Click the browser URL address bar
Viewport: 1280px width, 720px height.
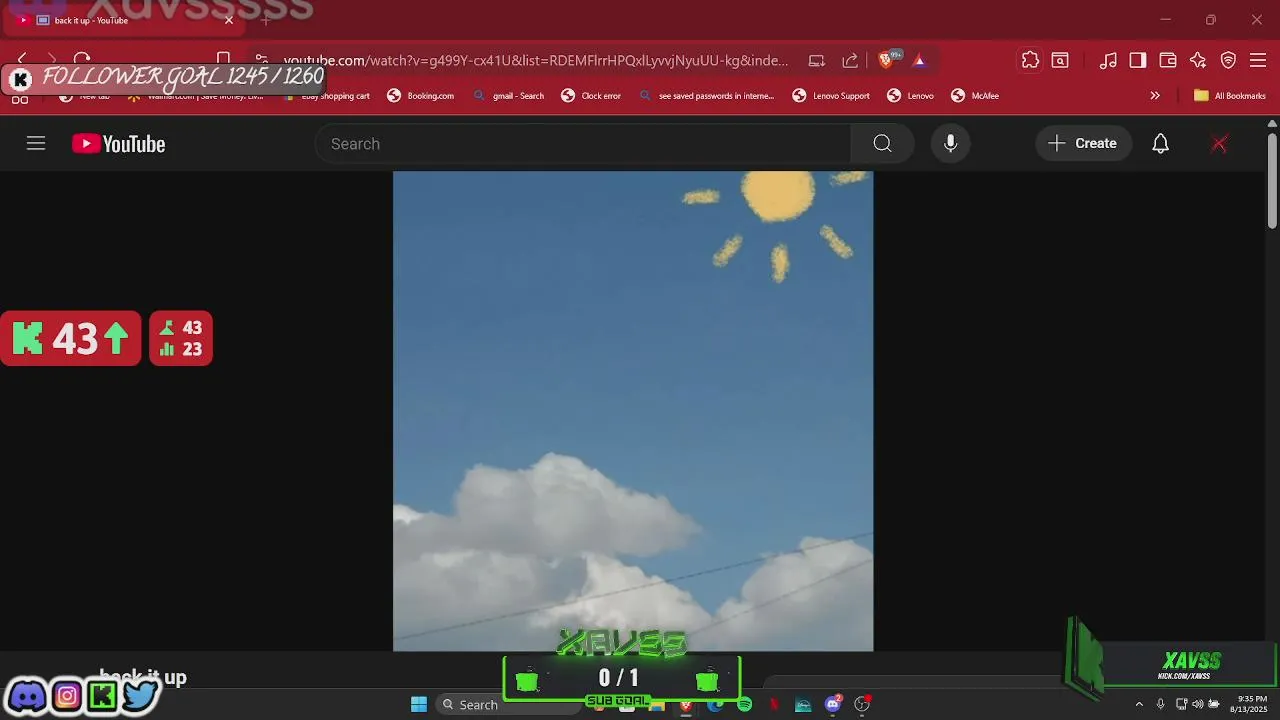point(535,60)
